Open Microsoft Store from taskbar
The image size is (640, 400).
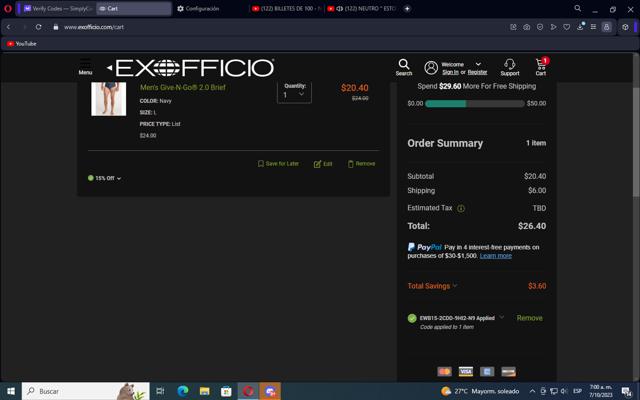[226, 391]
